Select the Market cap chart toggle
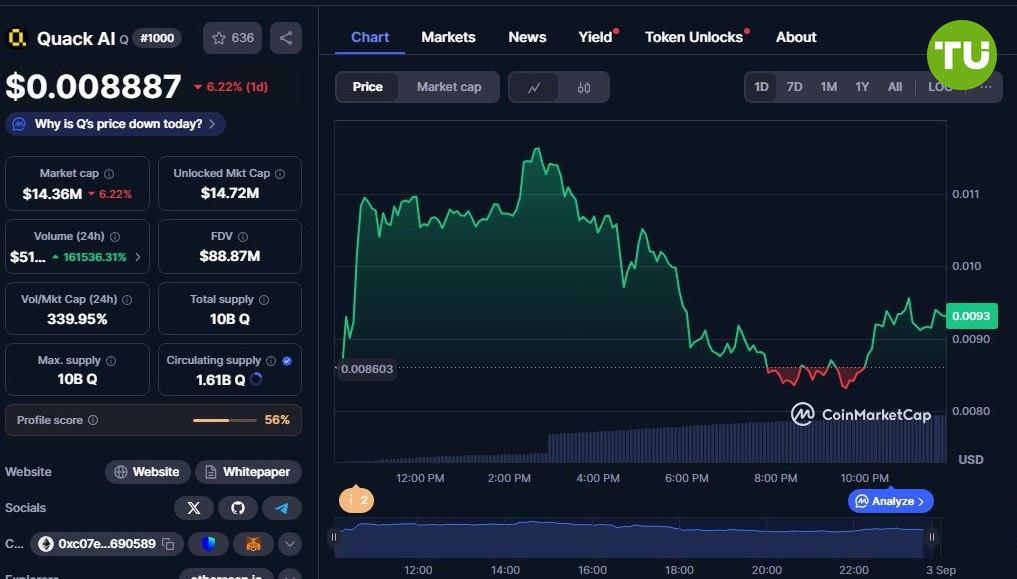 pyautogui.click(x=449, y=87)
